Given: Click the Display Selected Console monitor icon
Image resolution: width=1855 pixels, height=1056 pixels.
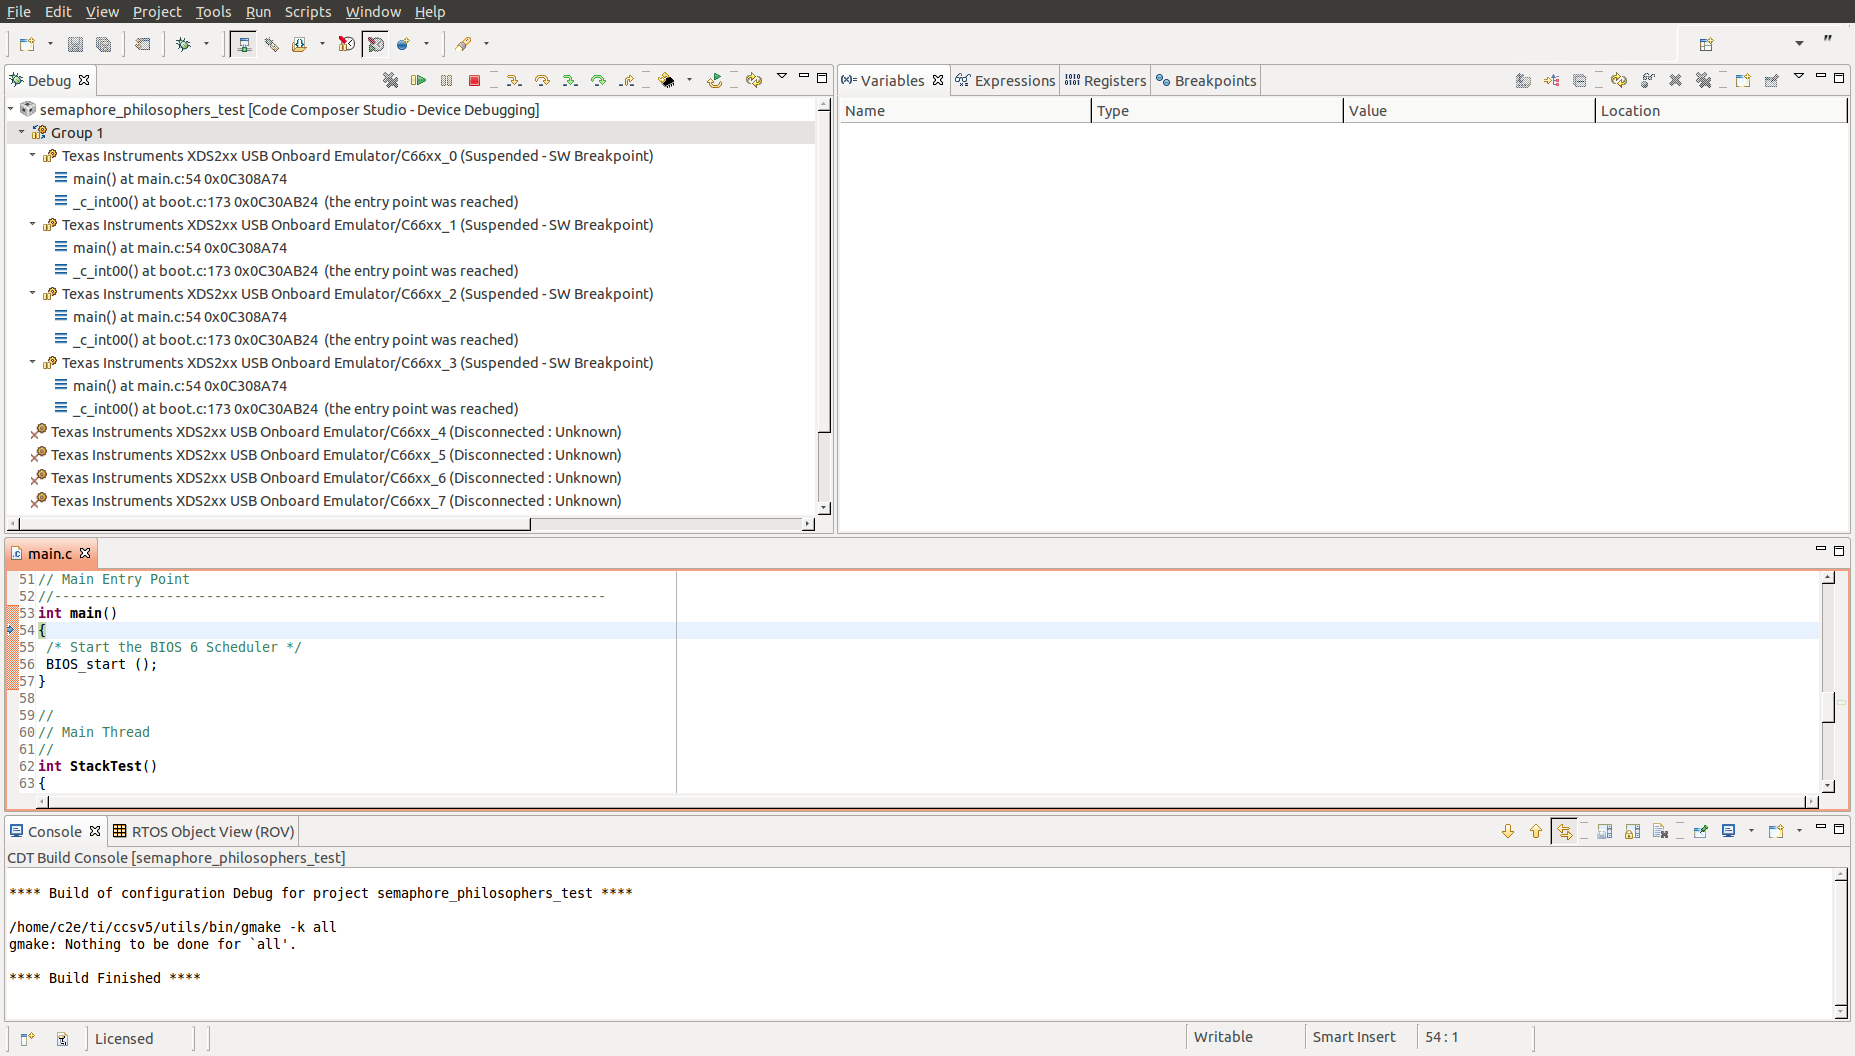Looking at the screenshot, I should (1728, 831).
